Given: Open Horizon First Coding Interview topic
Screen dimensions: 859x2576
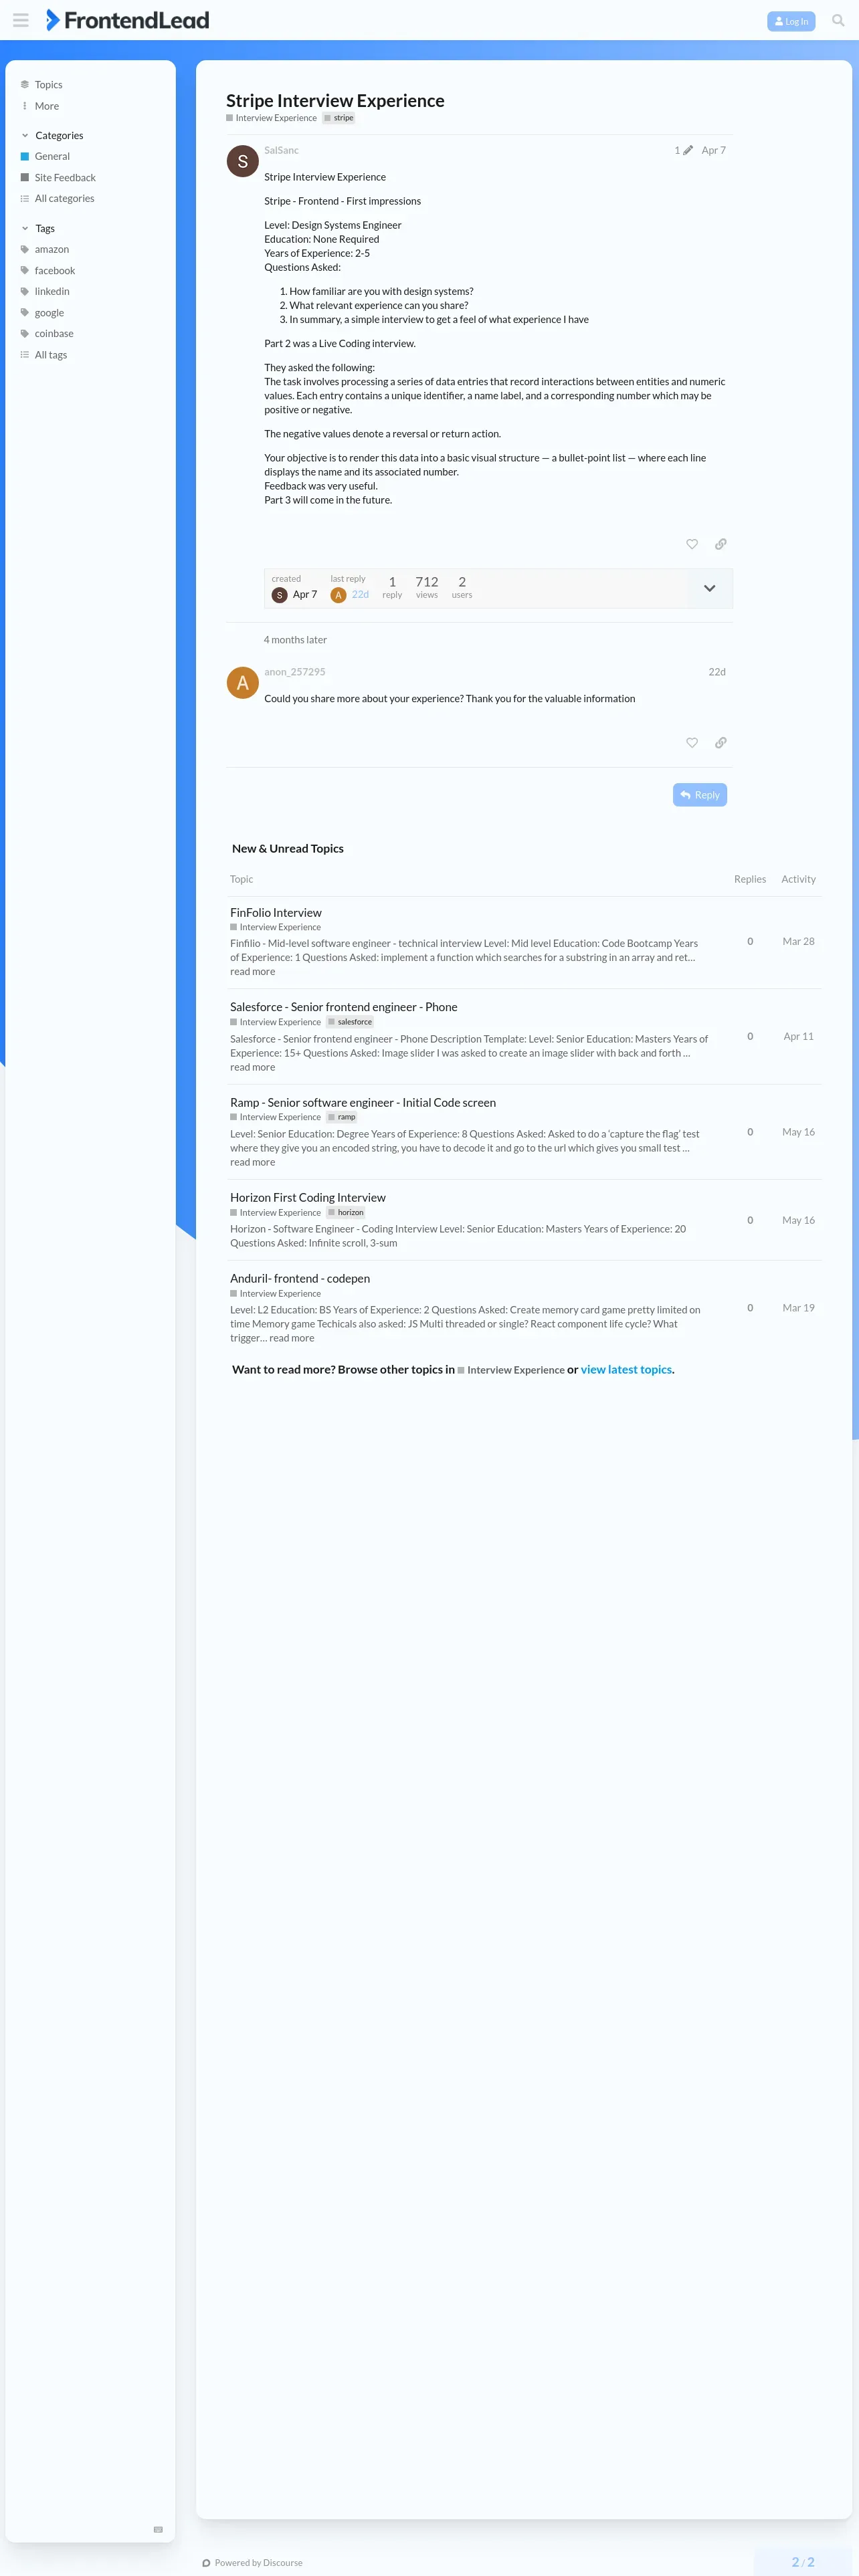Looking at the screenshot, I should point(308,1198).
